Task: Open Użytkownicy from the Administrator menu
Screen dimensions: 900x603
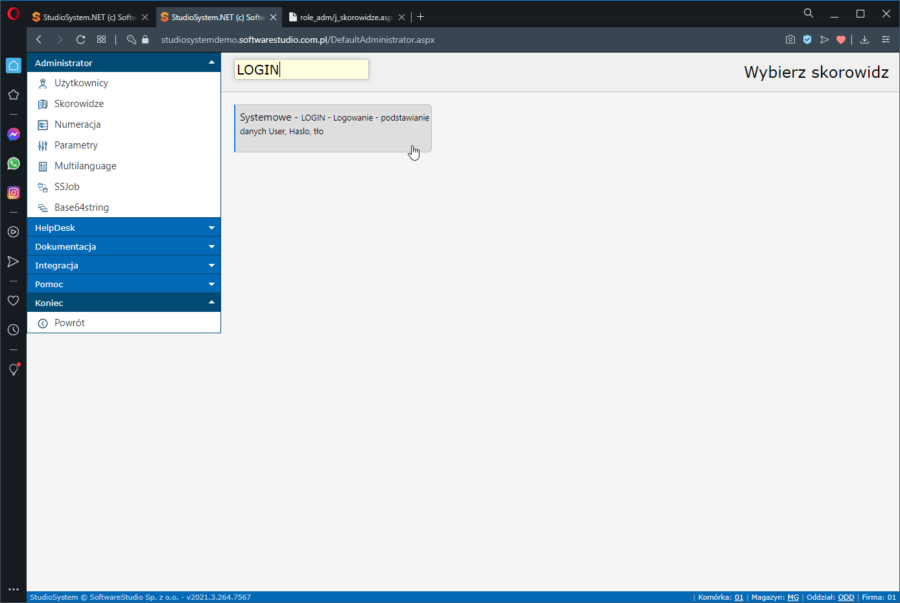Action: 81,83
